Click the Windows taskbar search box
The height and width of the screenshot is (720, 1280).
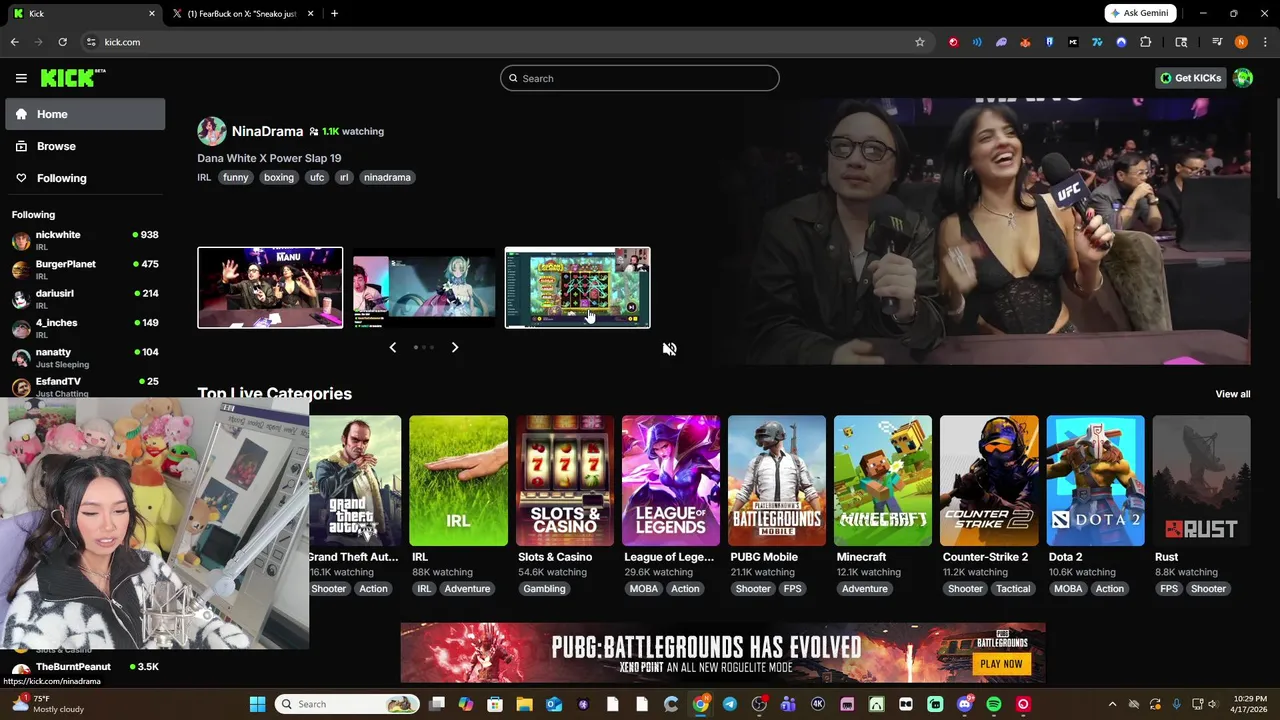346,704
